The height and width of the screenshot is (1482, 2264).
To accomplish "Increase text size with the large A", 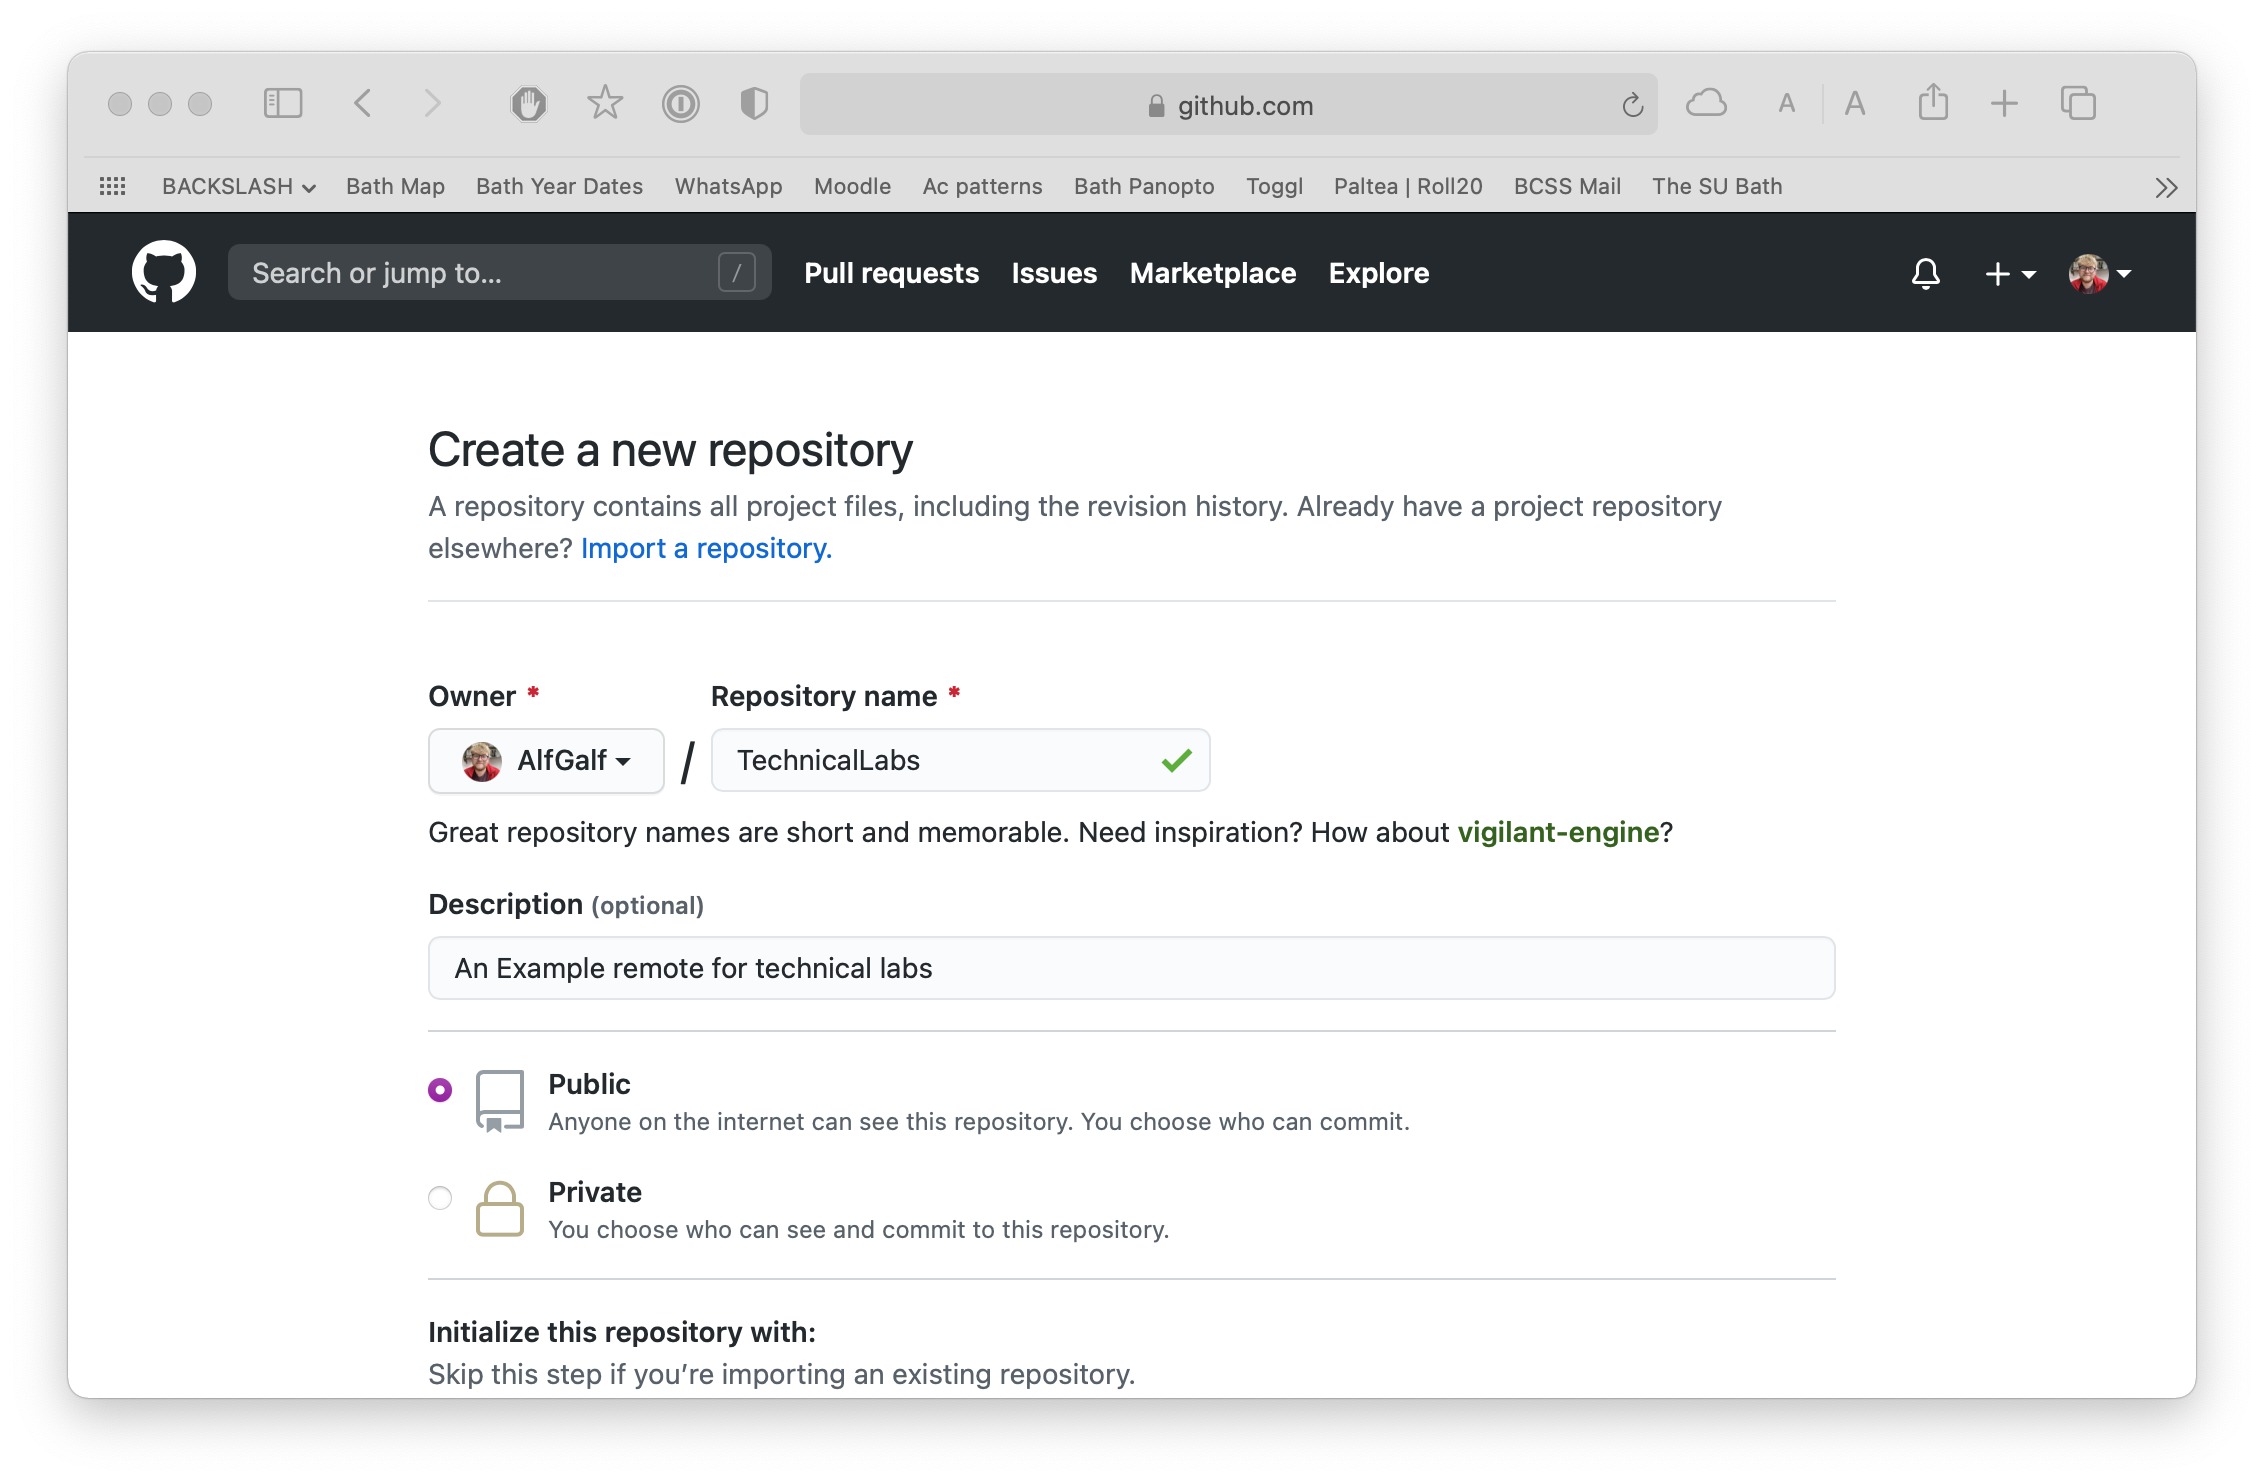I will pyautogui.click(x=1855, y=103).
